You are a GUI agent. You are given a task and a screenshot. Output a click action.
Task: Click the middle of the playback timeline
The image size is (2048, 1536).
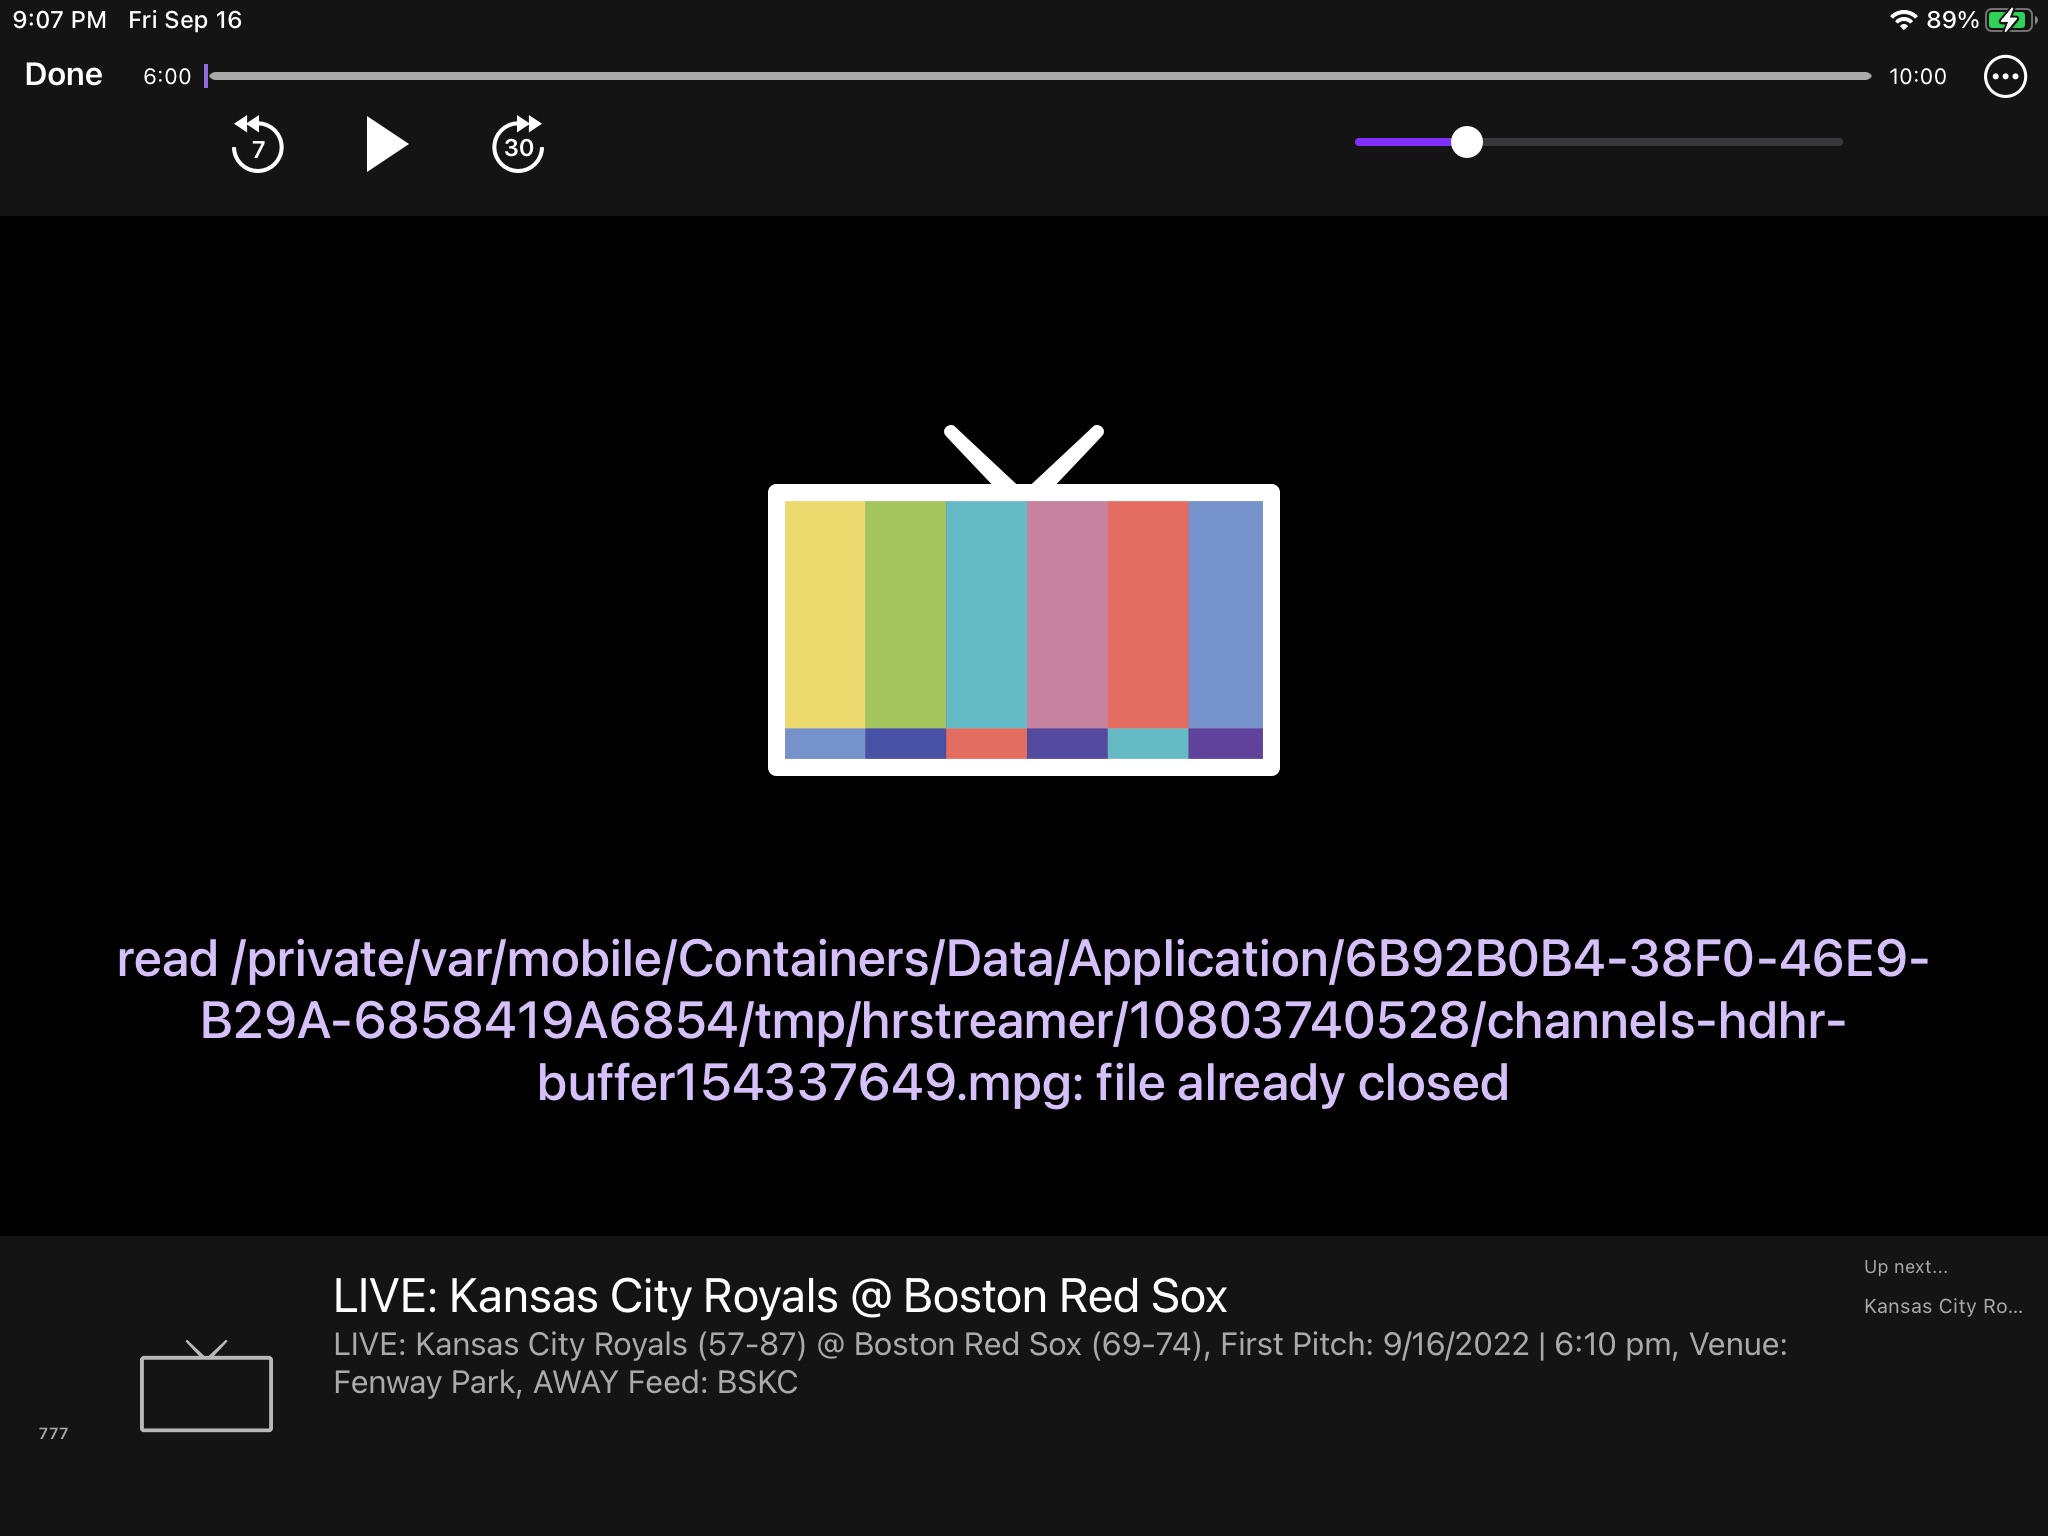[x=1040, y=76]
